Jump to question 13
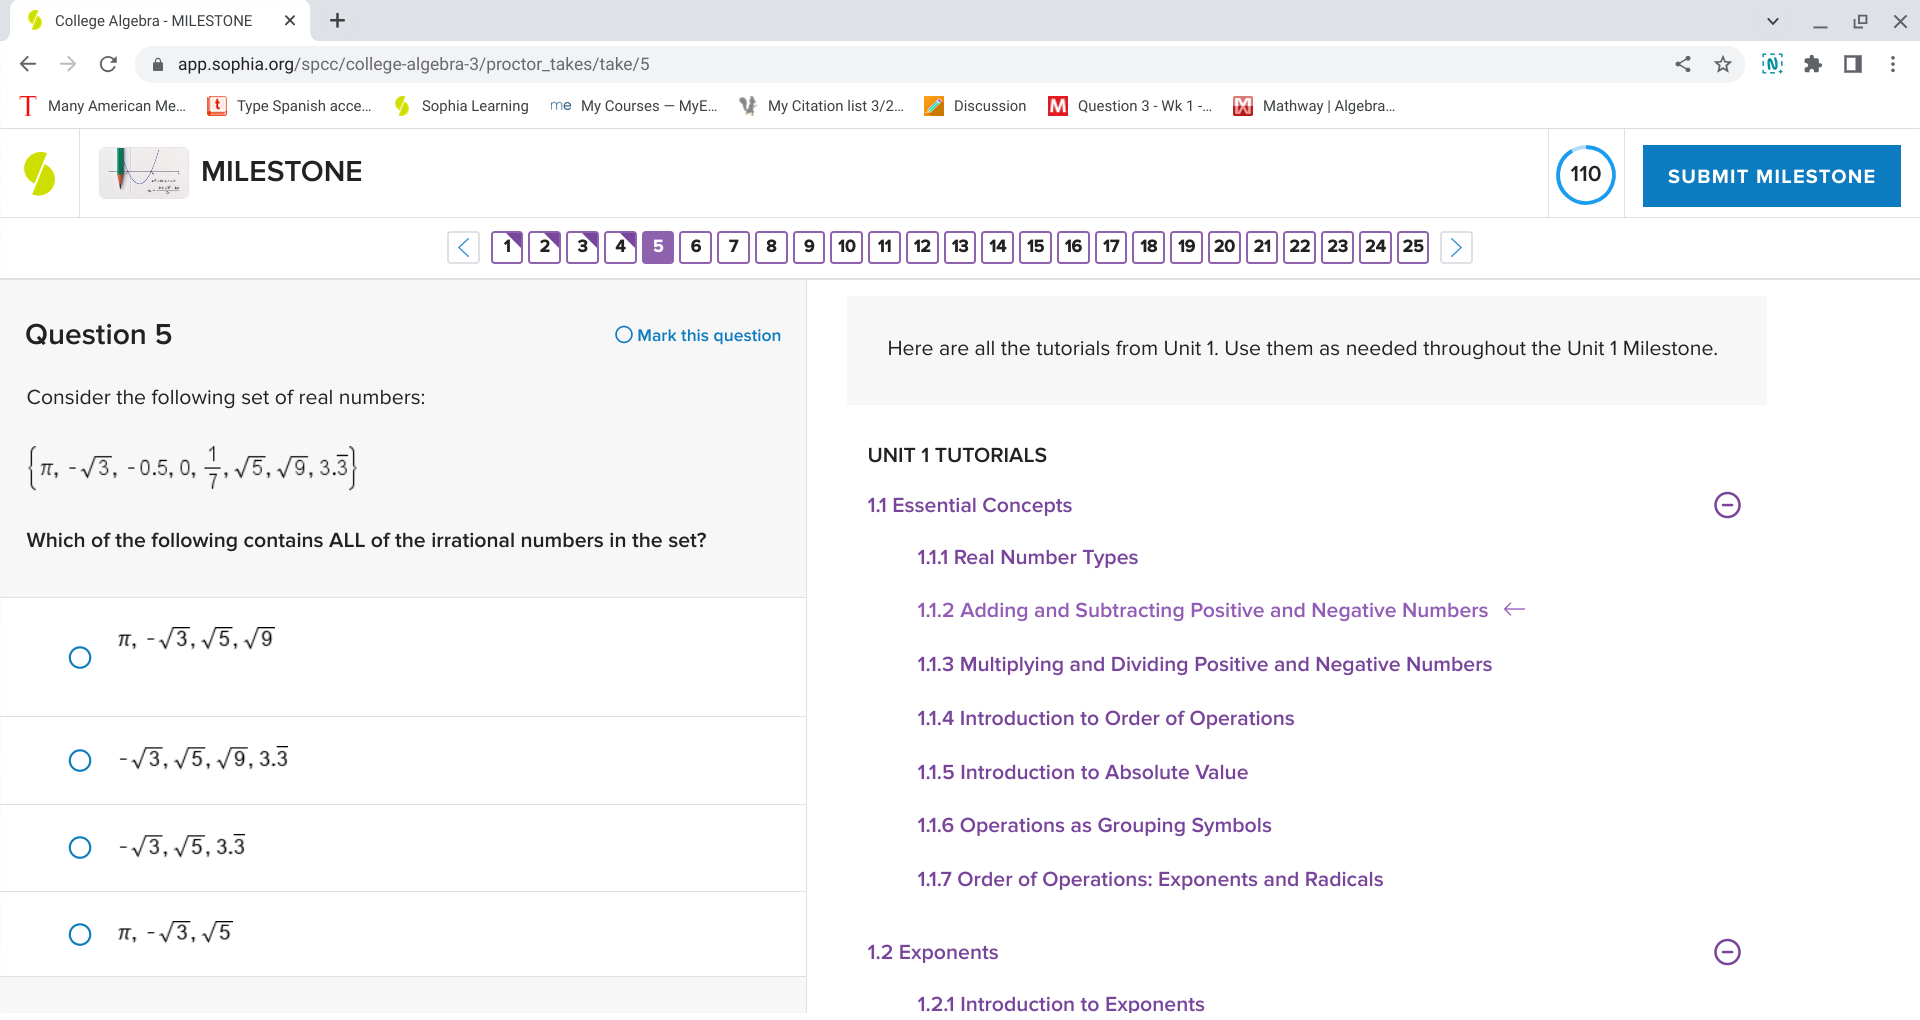 (960, 247)
